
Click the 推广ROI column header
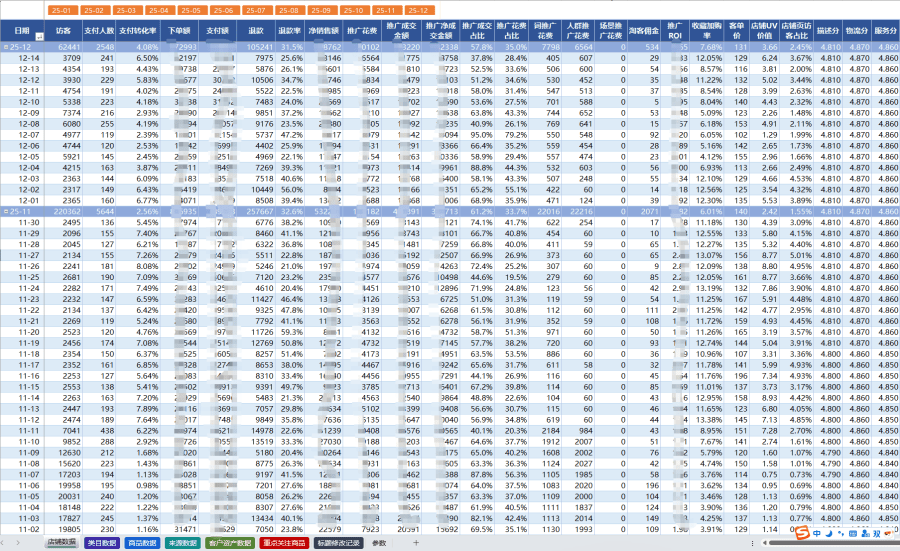click(x=673, y=32)
